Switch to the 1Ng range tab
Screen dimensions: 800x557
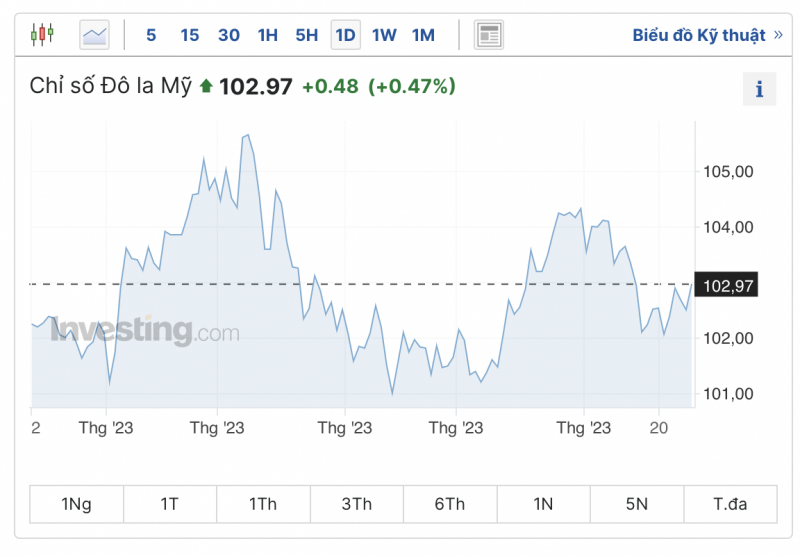[76, 504]
